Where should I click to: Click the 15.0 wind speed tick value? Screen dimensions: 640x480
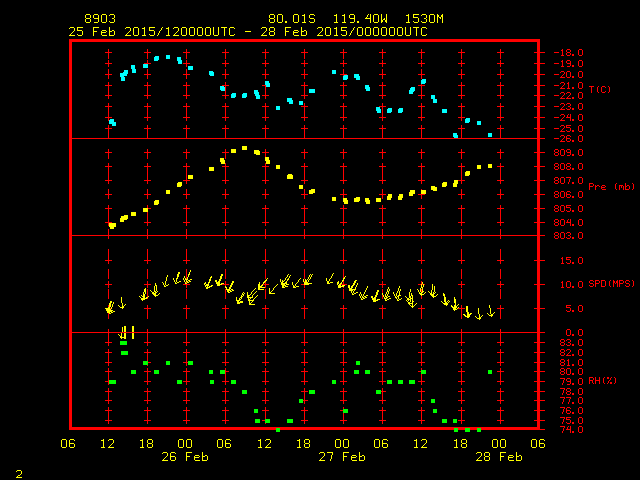[x=571, y=260]
